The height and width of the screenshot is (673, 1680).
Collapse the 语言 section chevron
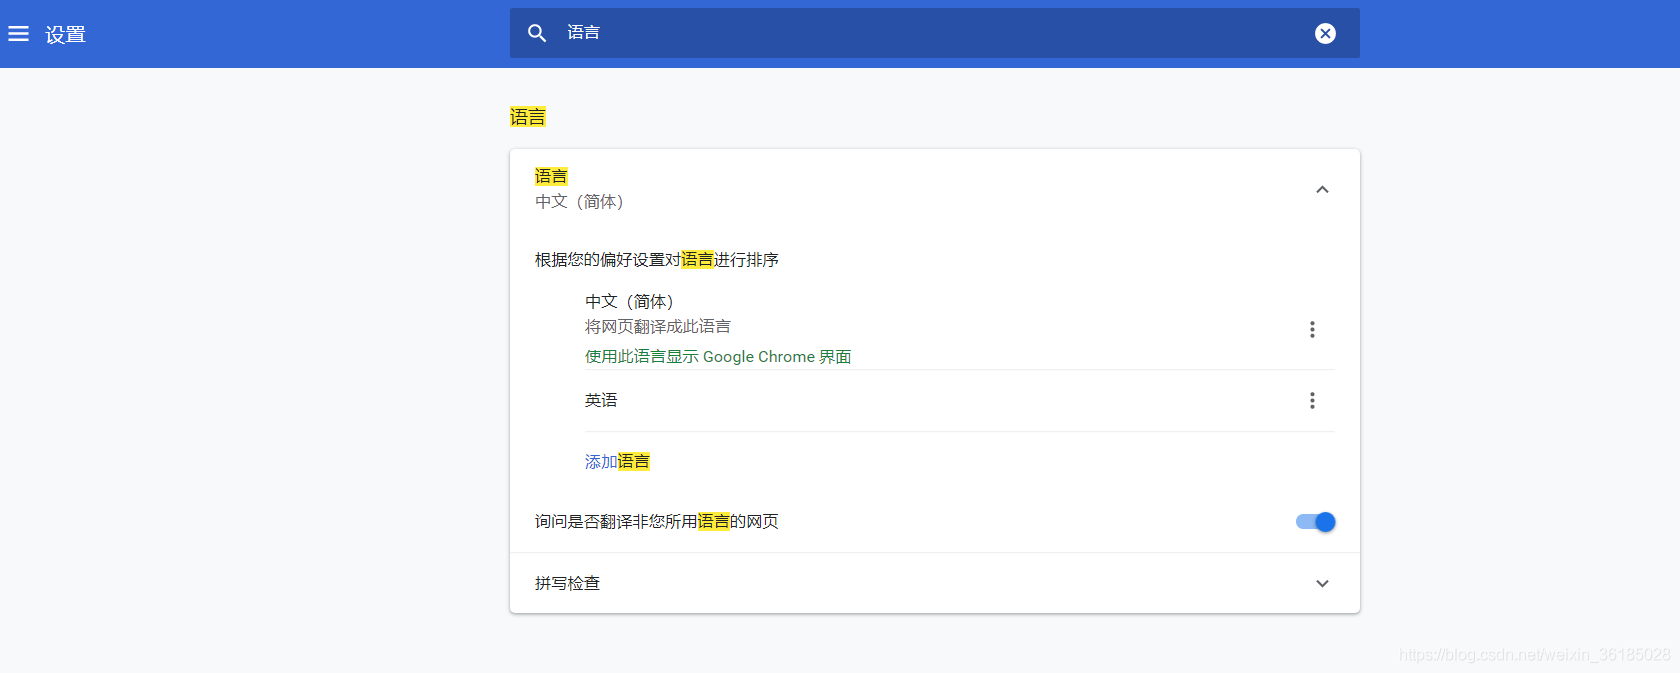point(1322,189)
